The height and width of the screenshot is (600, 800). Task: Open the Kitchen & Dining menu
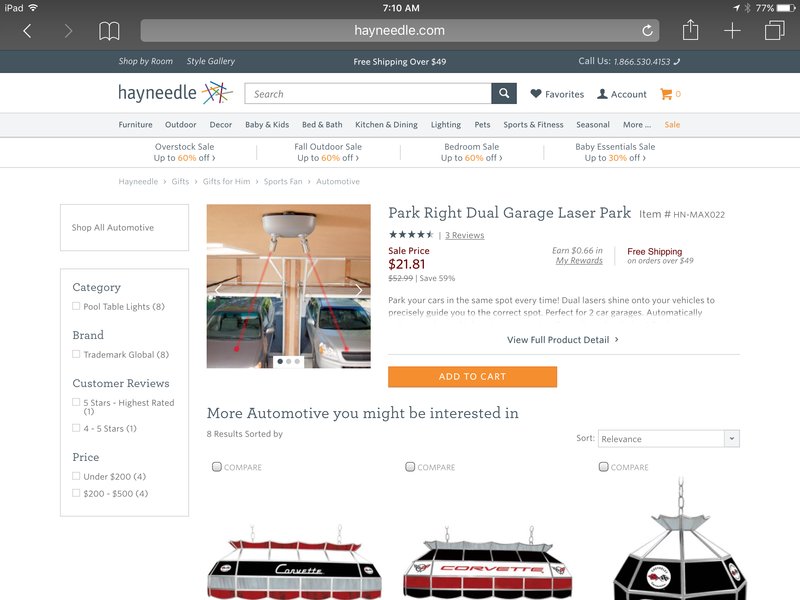pyautogui.click(x=386, y=124)
